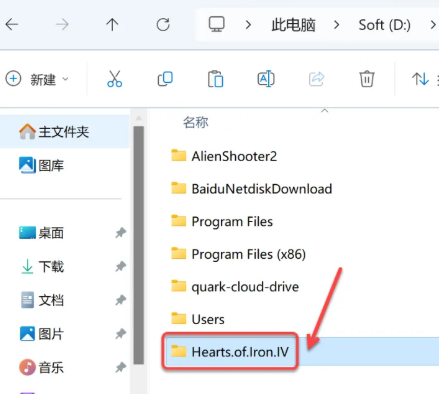Open 主文件夹 in the sidebar
The width and height of the screenshot is (439, 394).
(64, 132)
